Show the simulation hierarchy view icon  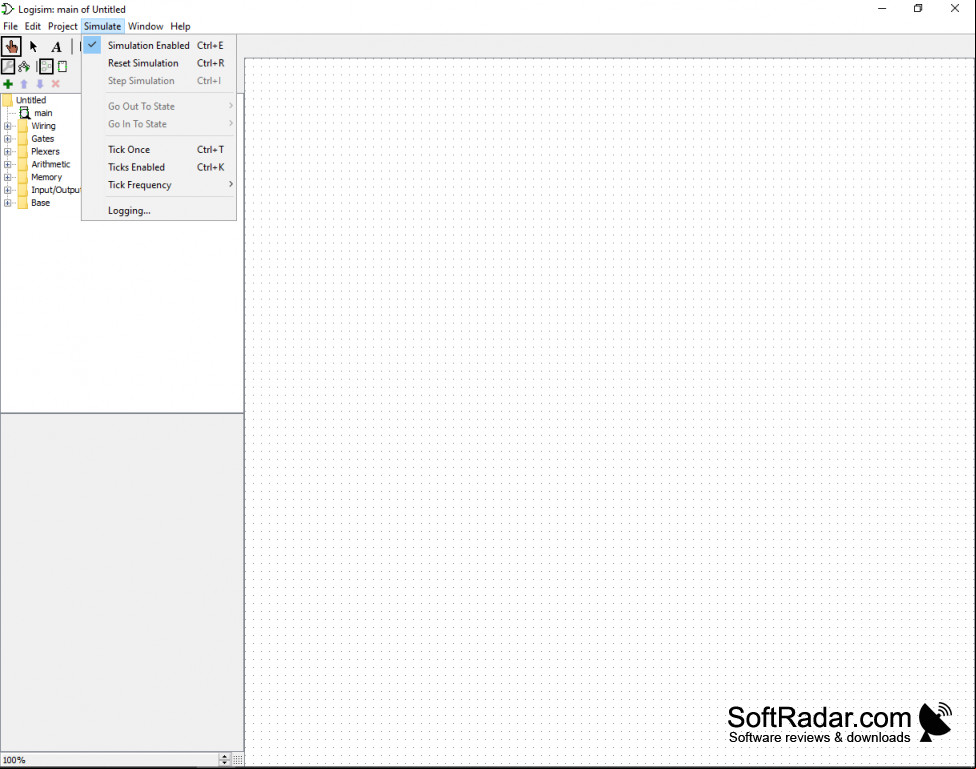click(x=24, y=66)
